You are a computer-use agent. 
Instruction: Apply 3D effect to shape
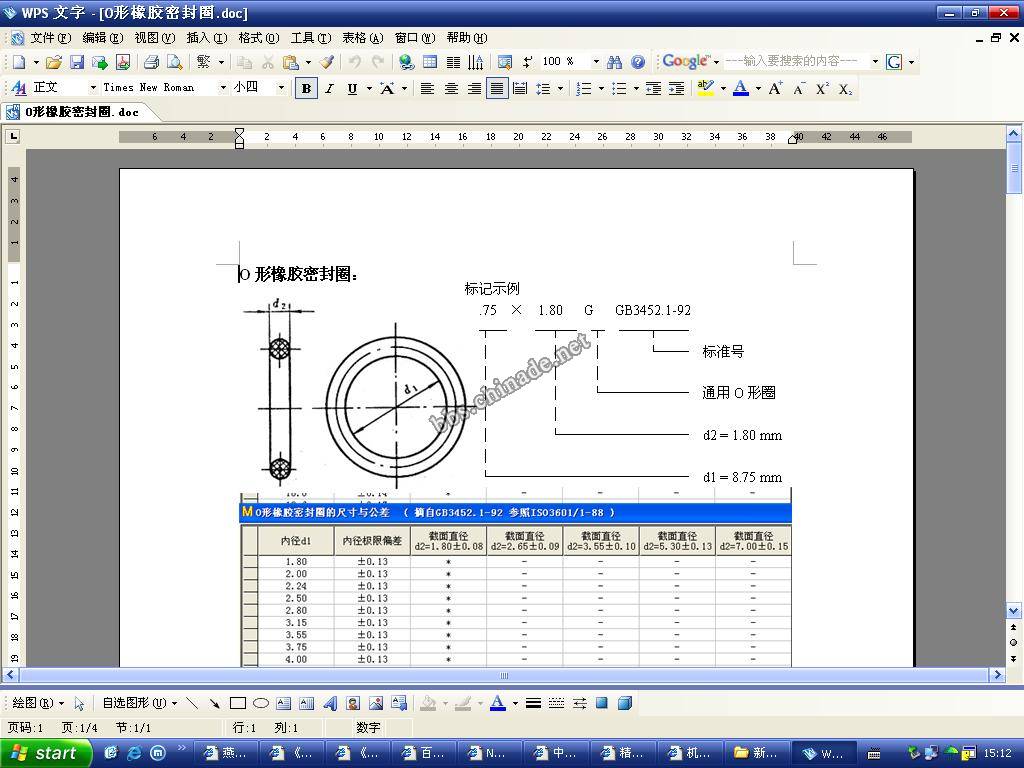[625, 703]
